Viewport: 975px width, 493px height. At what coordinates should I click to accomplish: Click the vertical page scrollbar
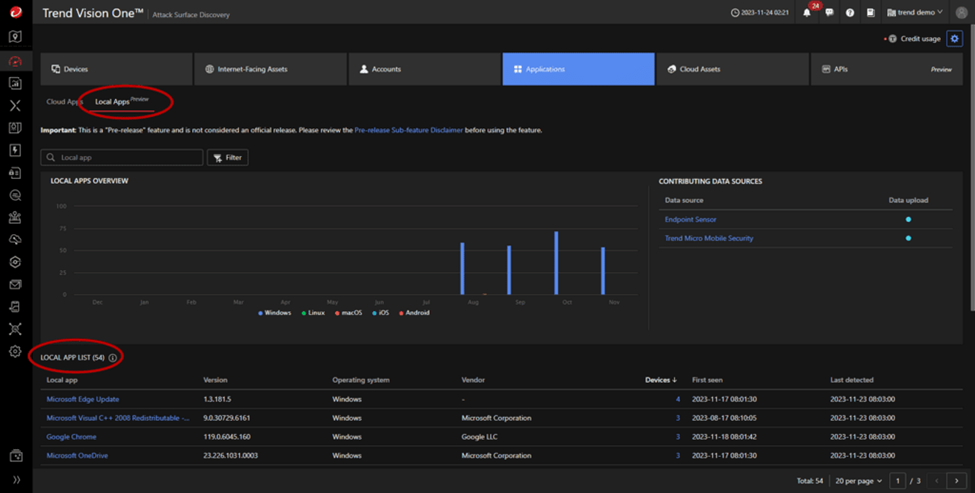pyautogui.click(x=971, y=168)
